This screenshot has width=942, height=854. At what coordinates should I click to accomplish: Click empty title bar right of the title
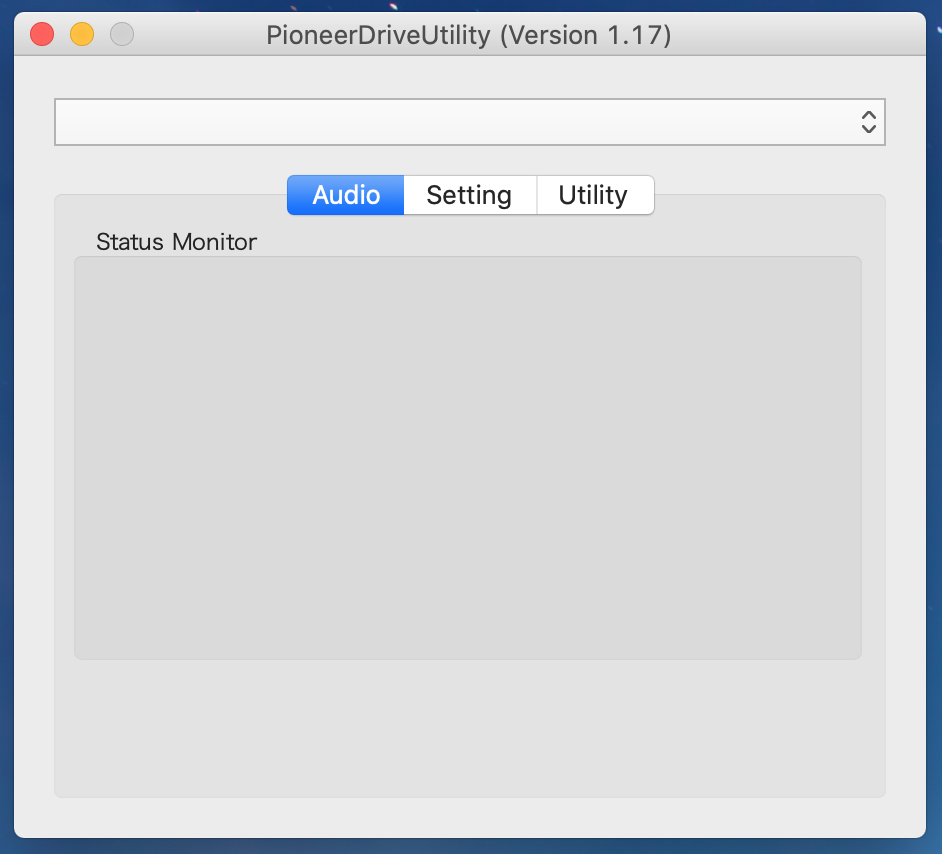pos(800,36)
